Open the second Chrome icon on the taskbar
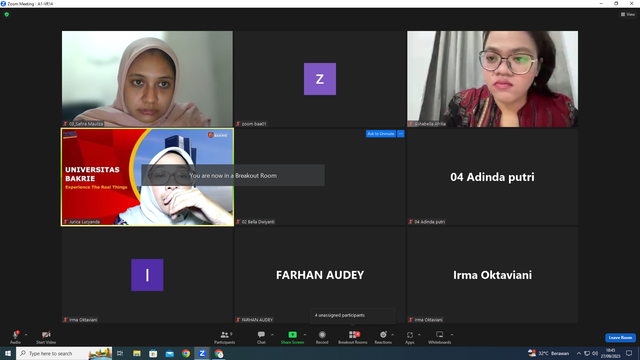The width and height of the screenshot is (640, 360). click(219, 353)
